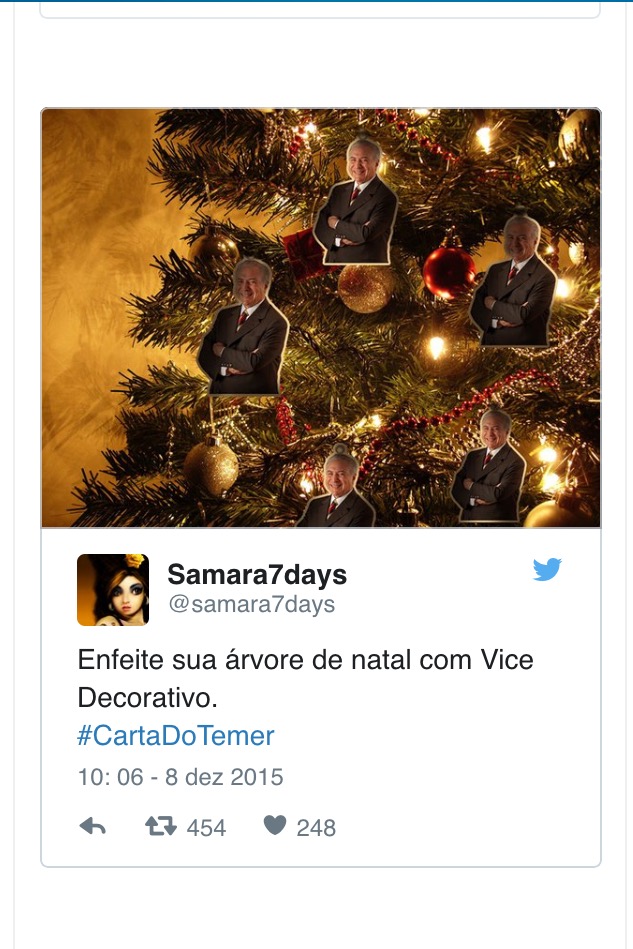Open the #CartaDoTemer hashtag
633x949 pixels.
tap(175, 736)
